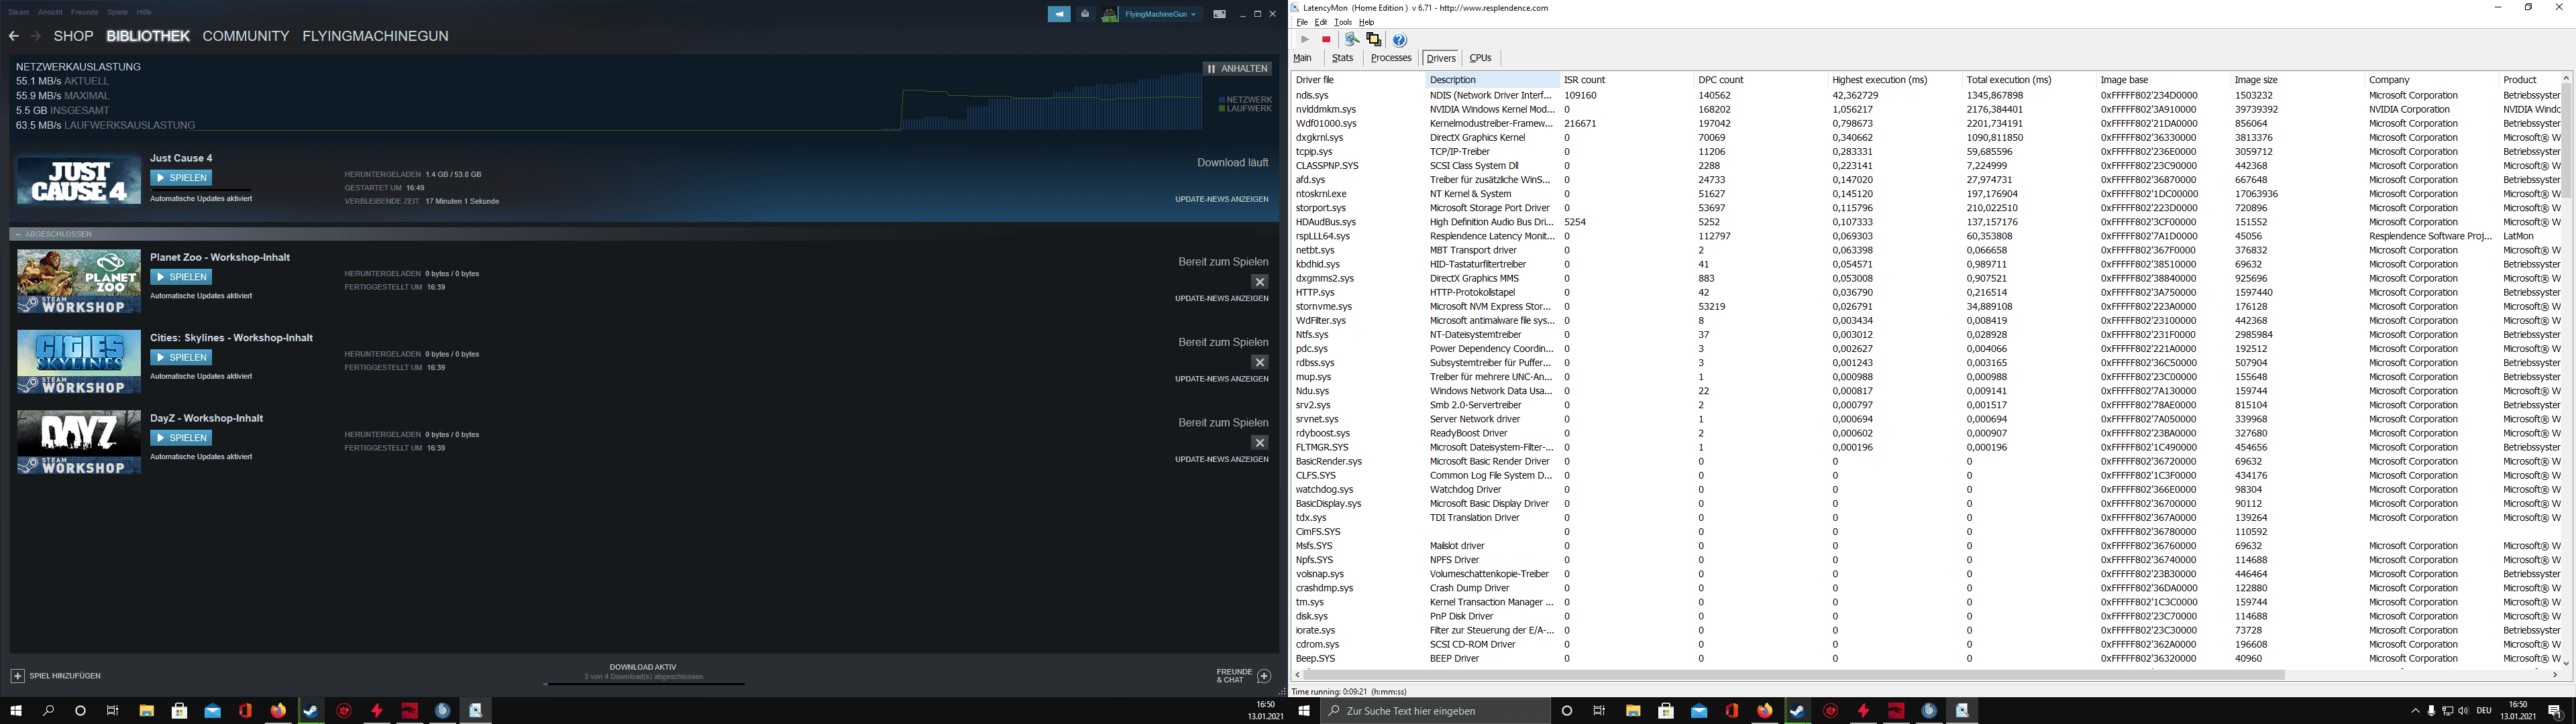Open LatencyMon's Help menu
The image size is (2576, 724).
1367,22
